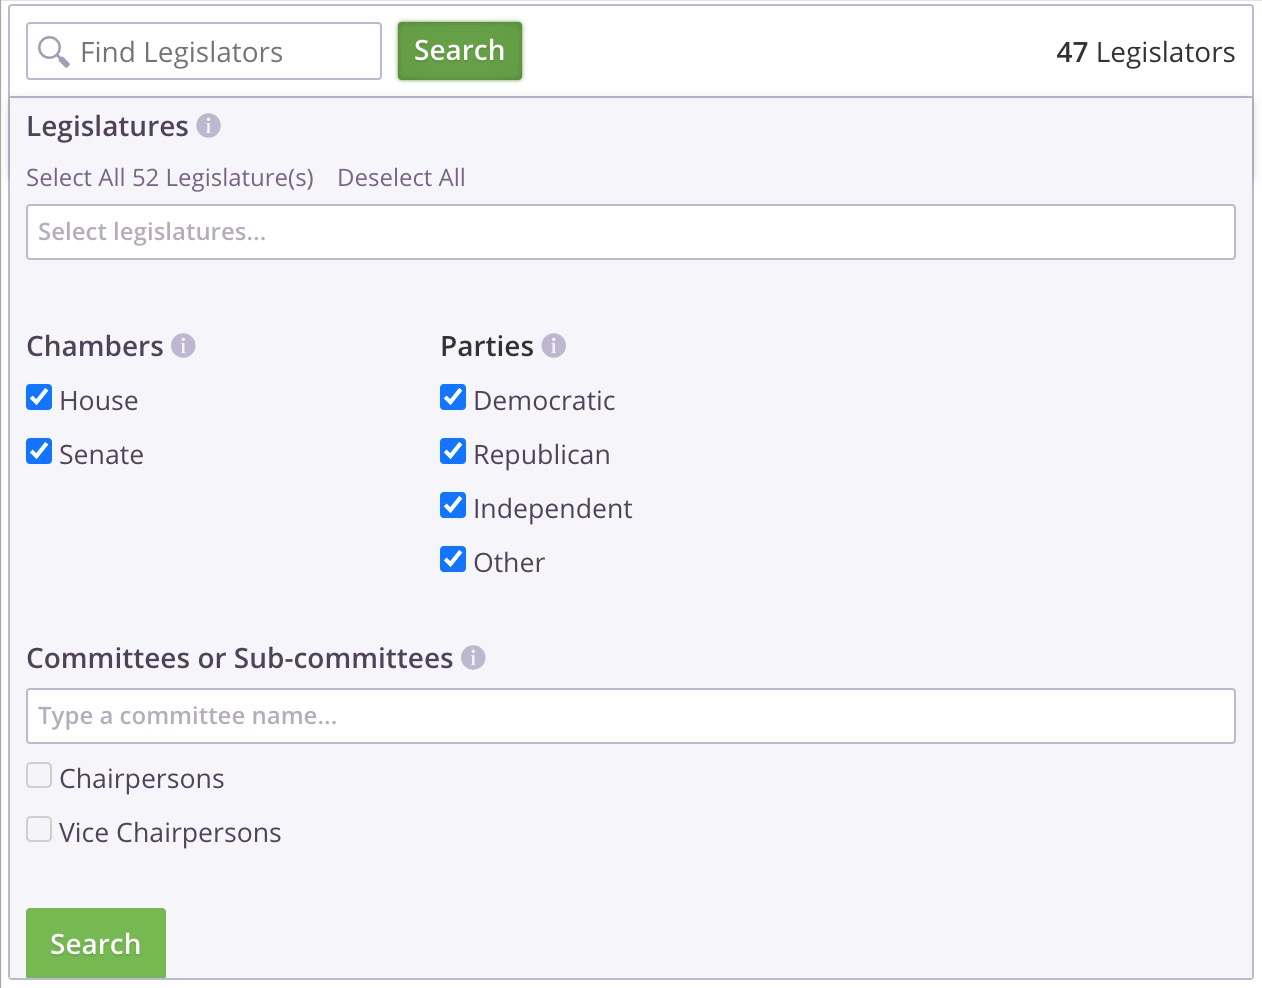Toggle the Senate checkbox
Image resolution: width=1262 pixels, height=988 pixels.
(39, 452)
